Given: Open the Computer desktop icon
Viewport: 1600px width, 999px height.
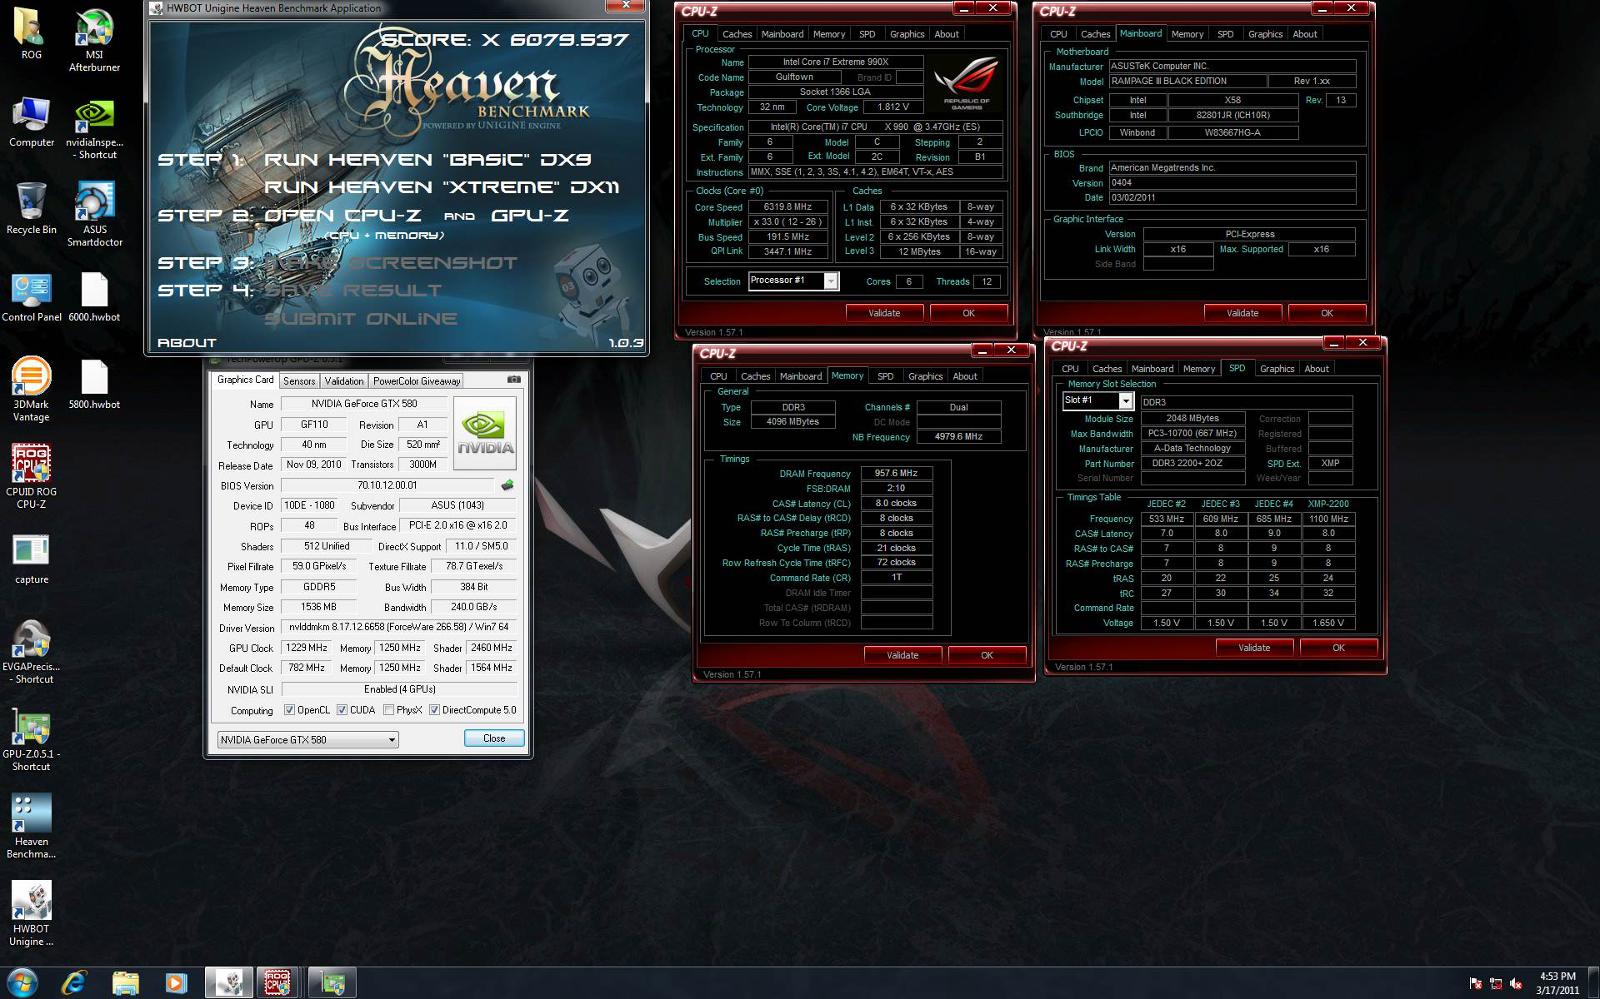Looking at the screenshot, I should 31,122.
